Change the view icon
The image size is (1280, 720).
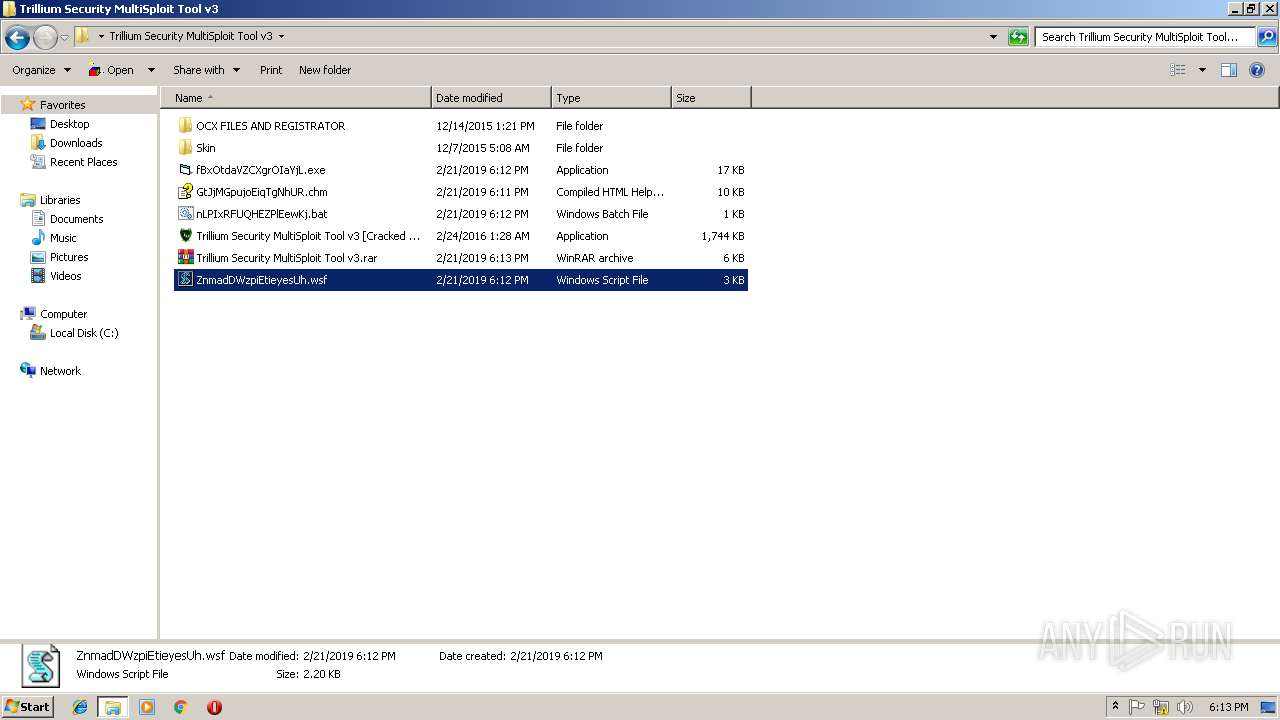pos(1178,70)
